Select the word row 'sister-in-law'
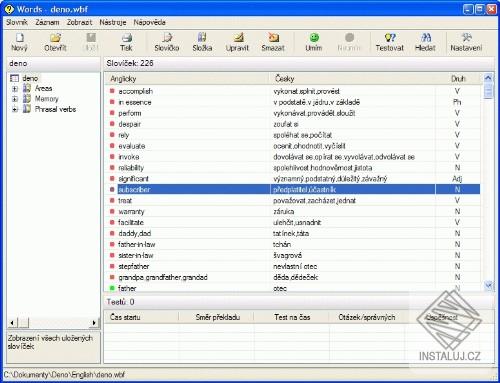500x383 pixels. point(293,255)
